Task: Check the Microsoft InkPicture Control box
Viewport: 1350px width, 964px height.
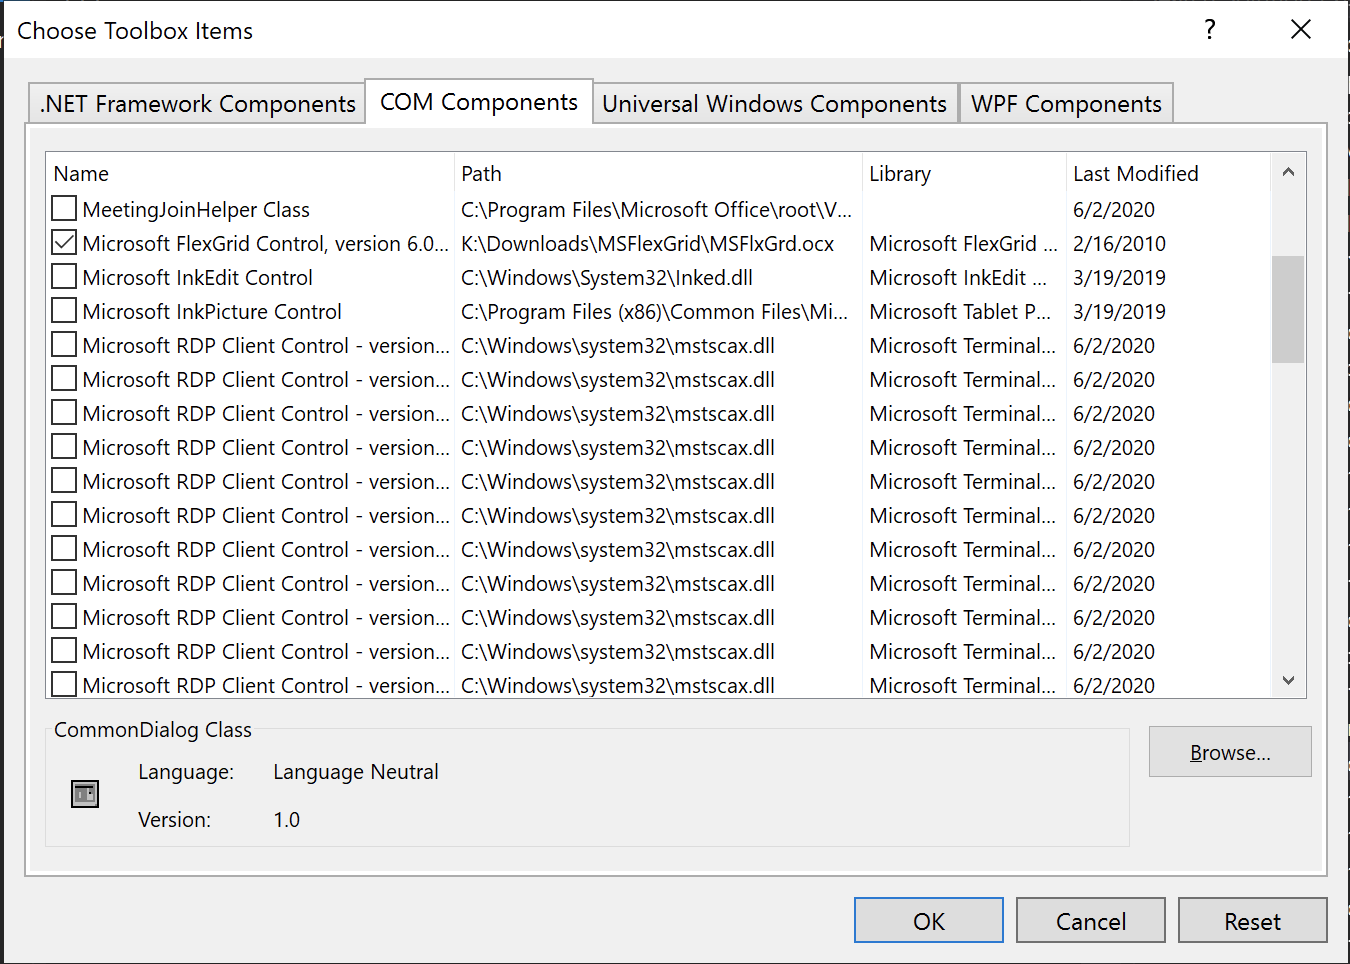Action: point(64,311)
